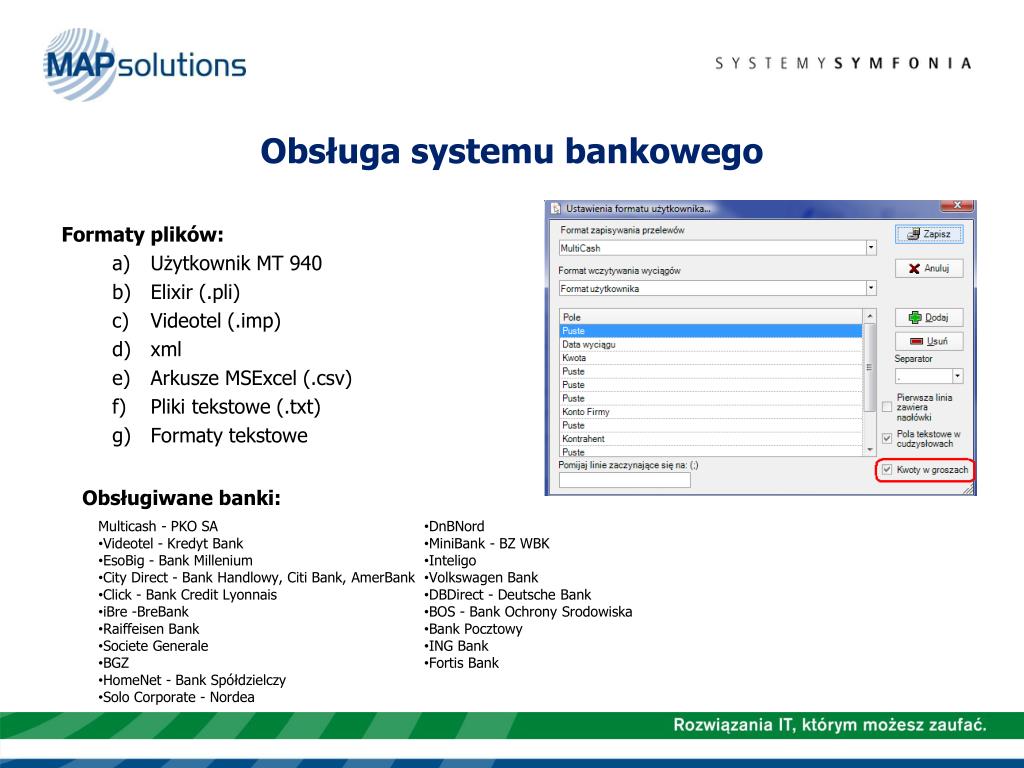Enable 'Pierwsza linia zawiera nagłówki' checkbox

click(887, 407)
